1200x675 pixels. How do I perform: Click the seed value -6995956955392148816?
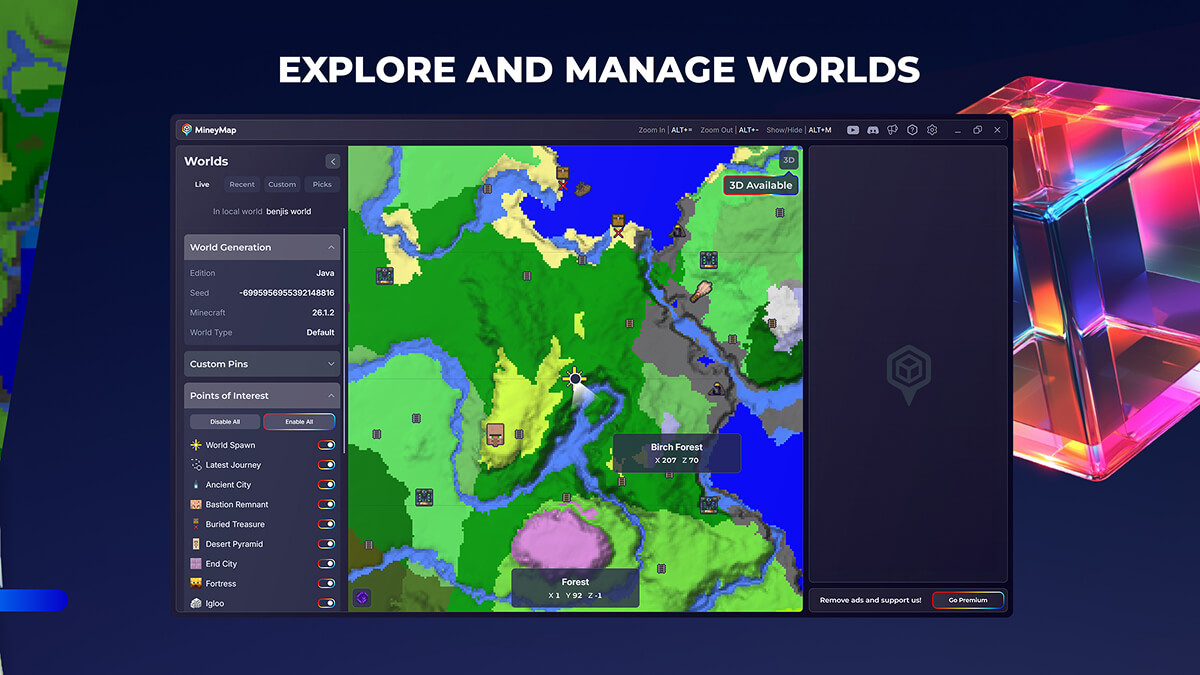pos(287,293)
